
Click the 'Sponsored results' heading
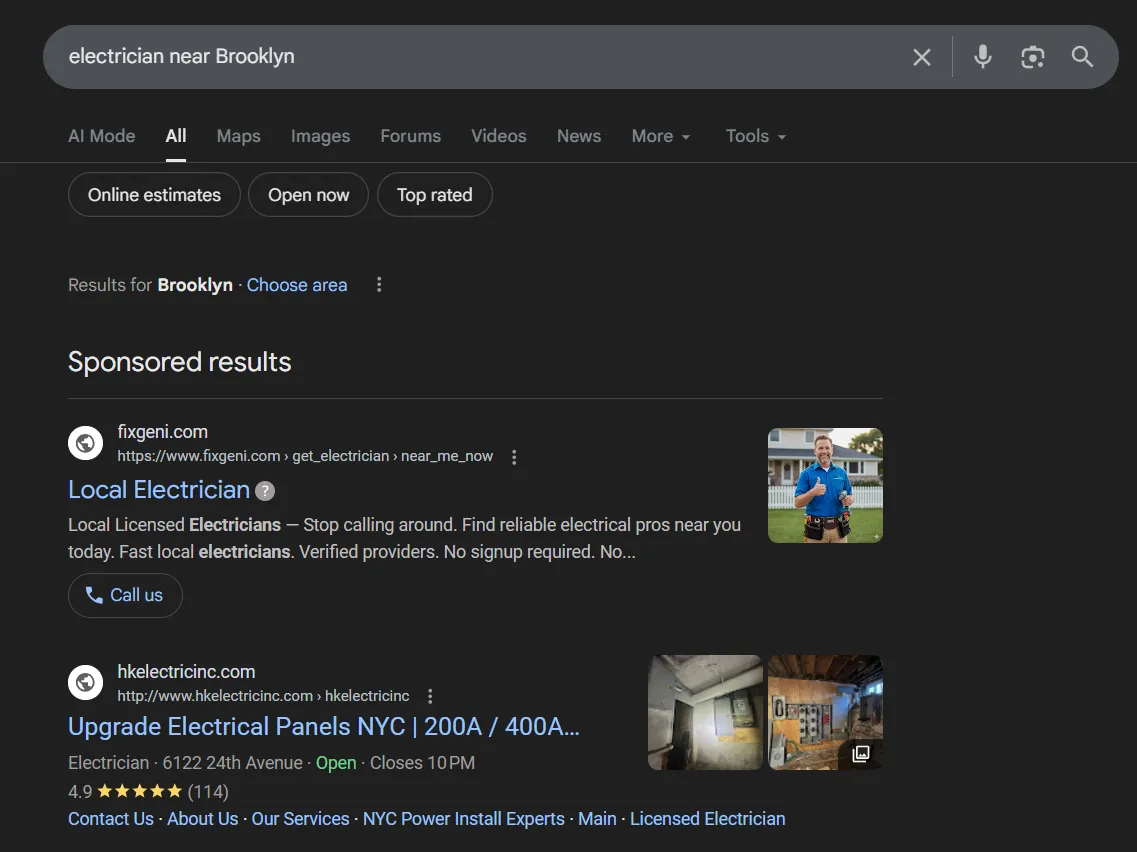[180, 362]
